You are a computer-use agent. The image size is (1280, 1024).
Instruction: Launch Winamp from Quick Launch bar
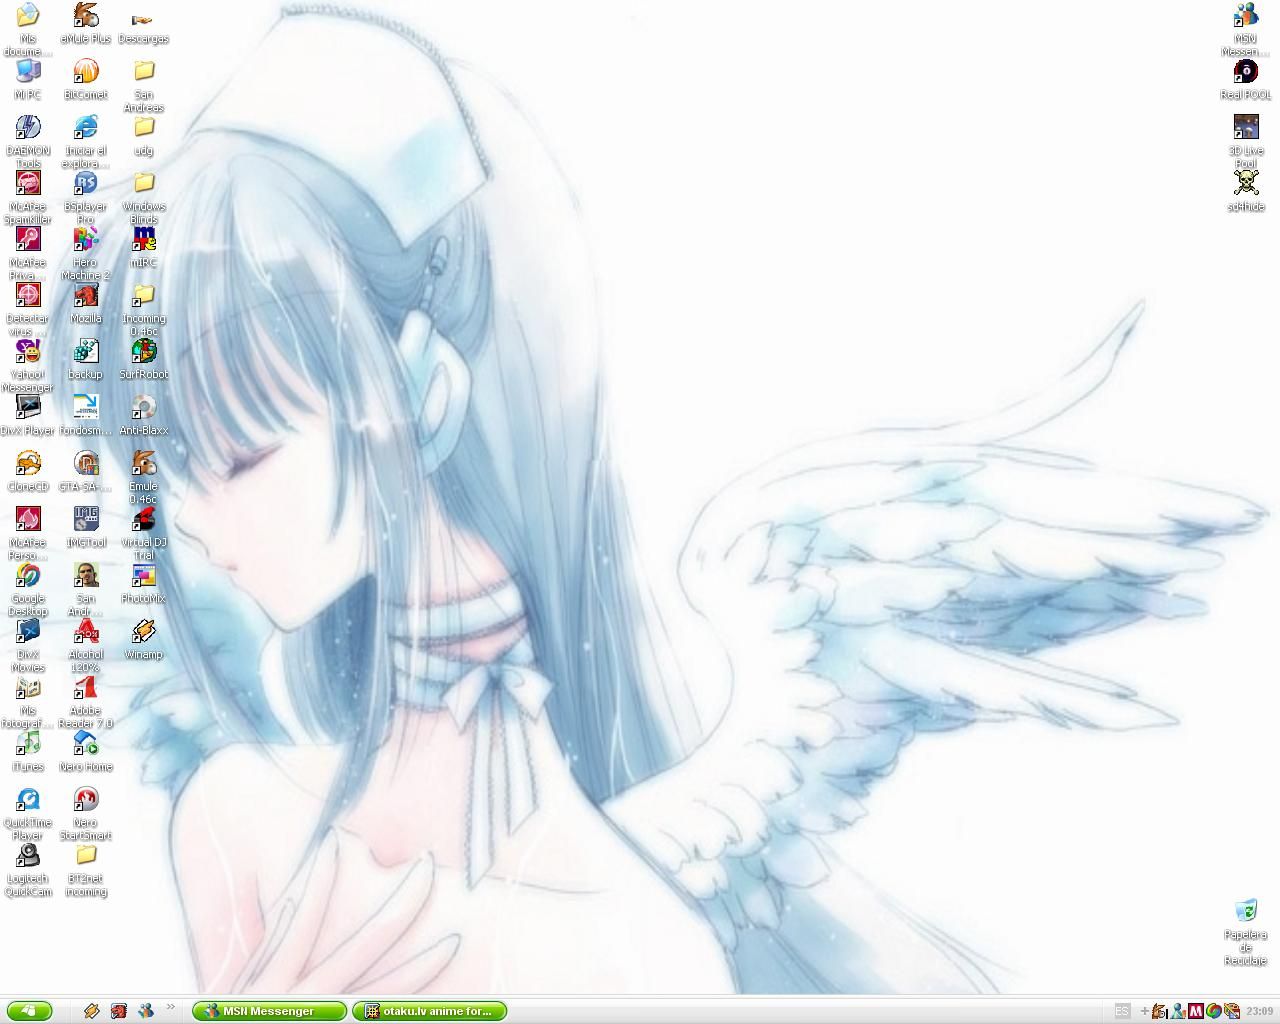point(91,1011)
